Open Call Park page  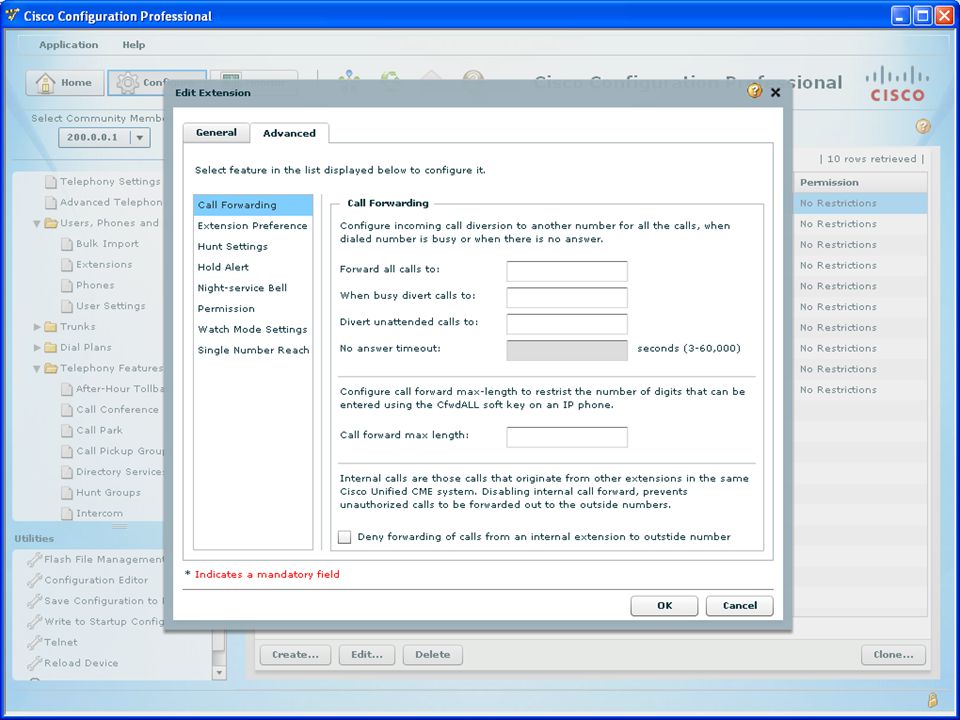coord(92,430)
